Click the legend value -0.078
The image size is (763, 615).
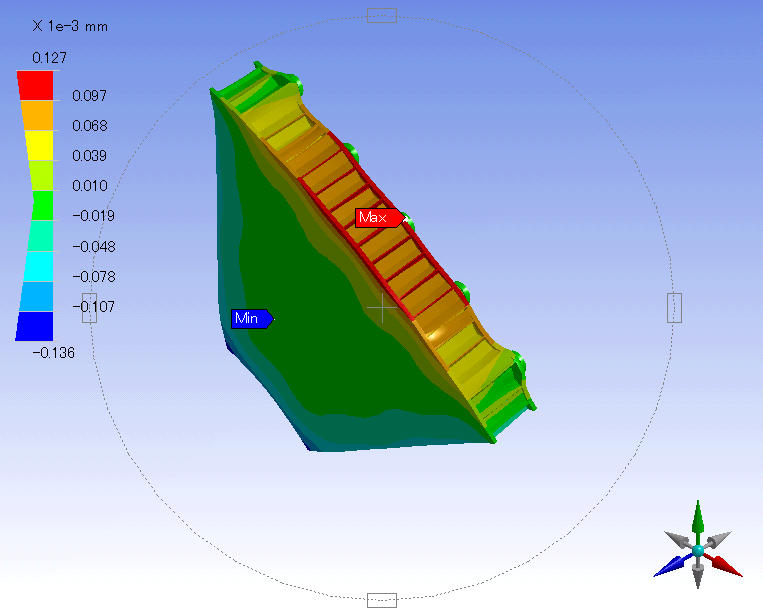[94, 277]
